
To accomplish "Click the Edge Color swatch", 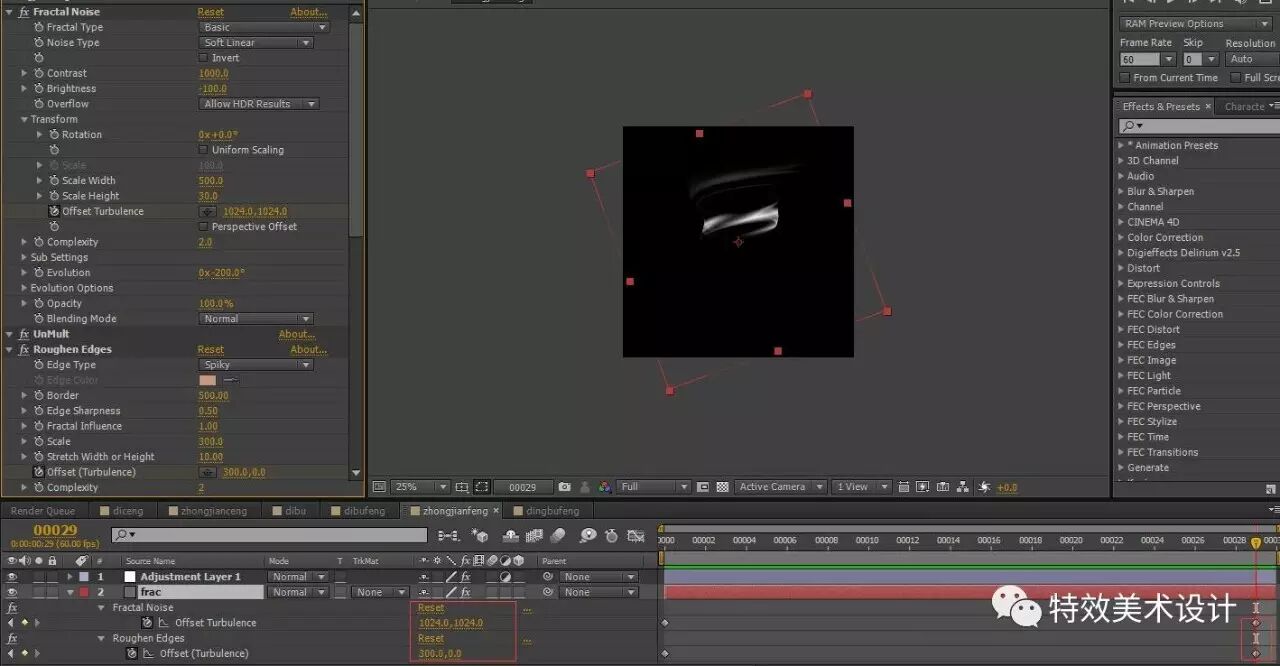I will pyautogui.click(x=207, y=380).
